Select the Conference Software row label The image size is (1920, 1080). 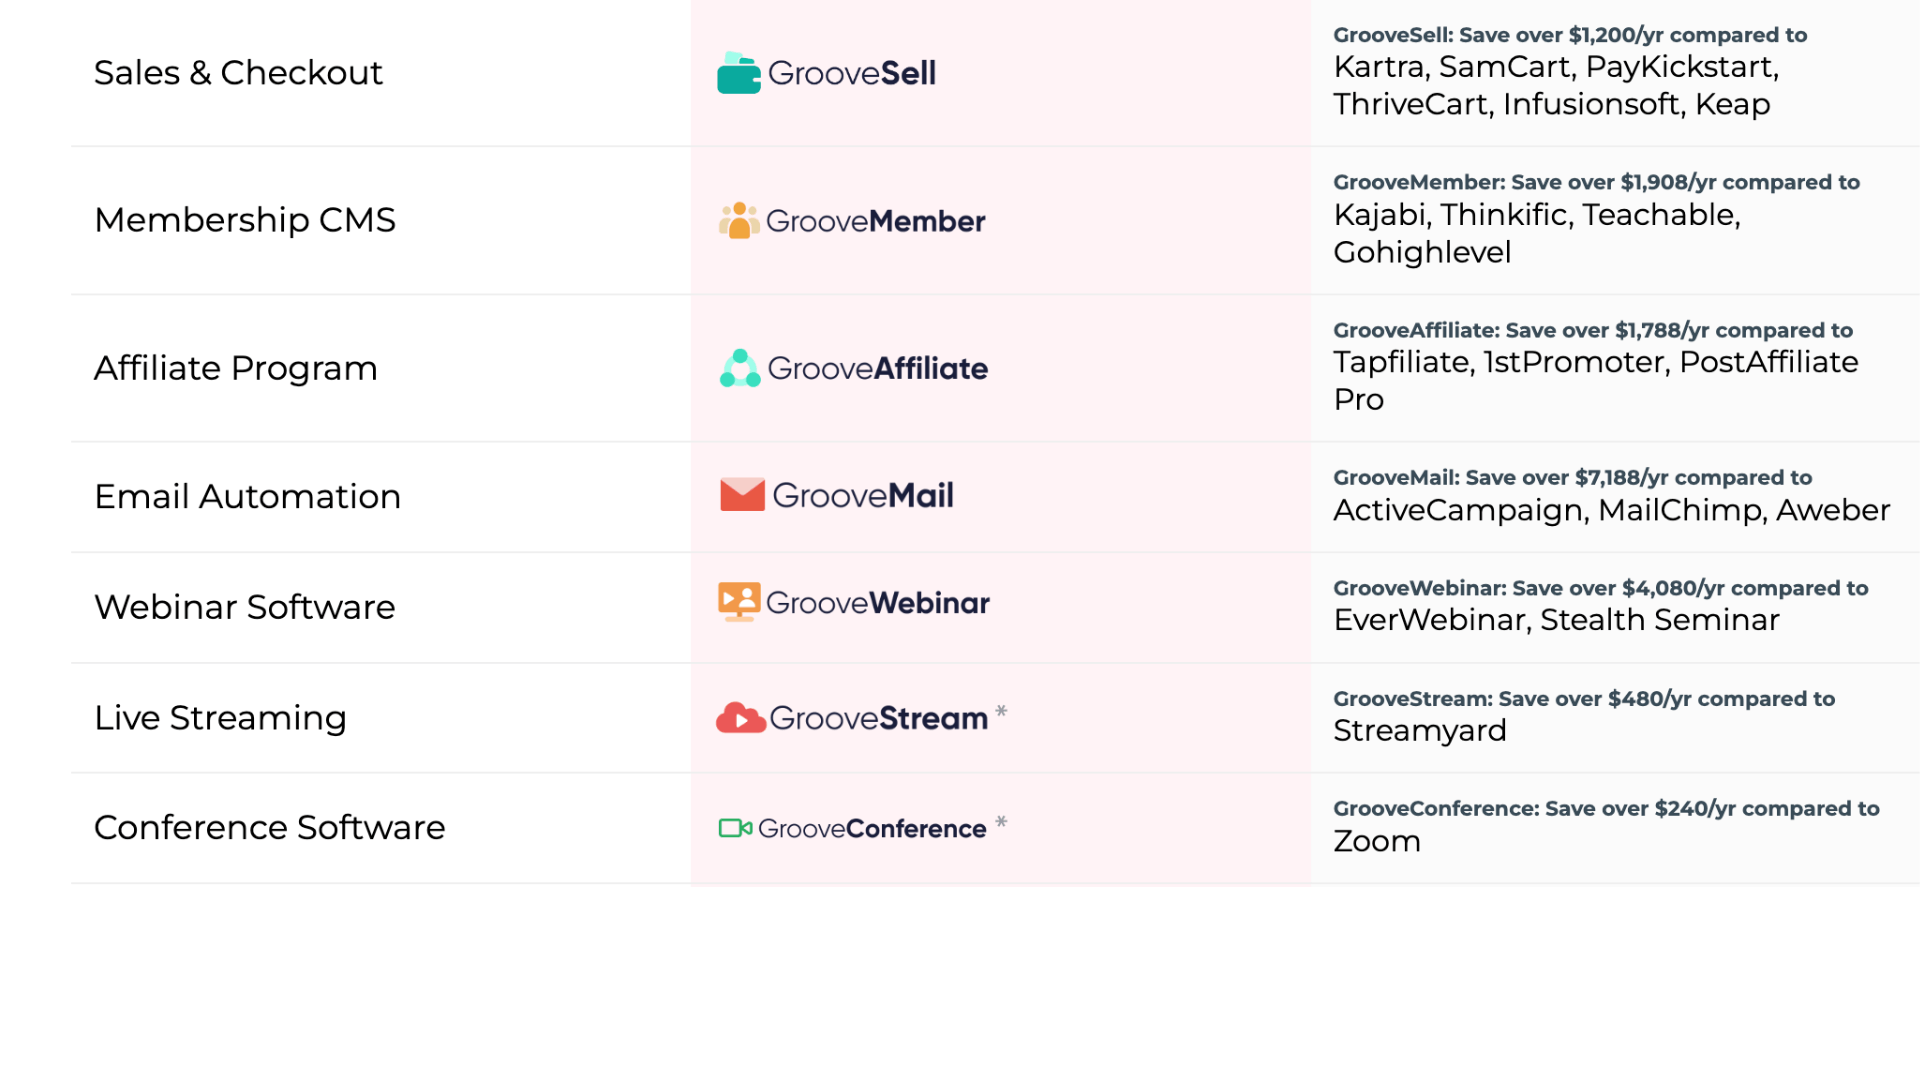click(x=270, y=828)
